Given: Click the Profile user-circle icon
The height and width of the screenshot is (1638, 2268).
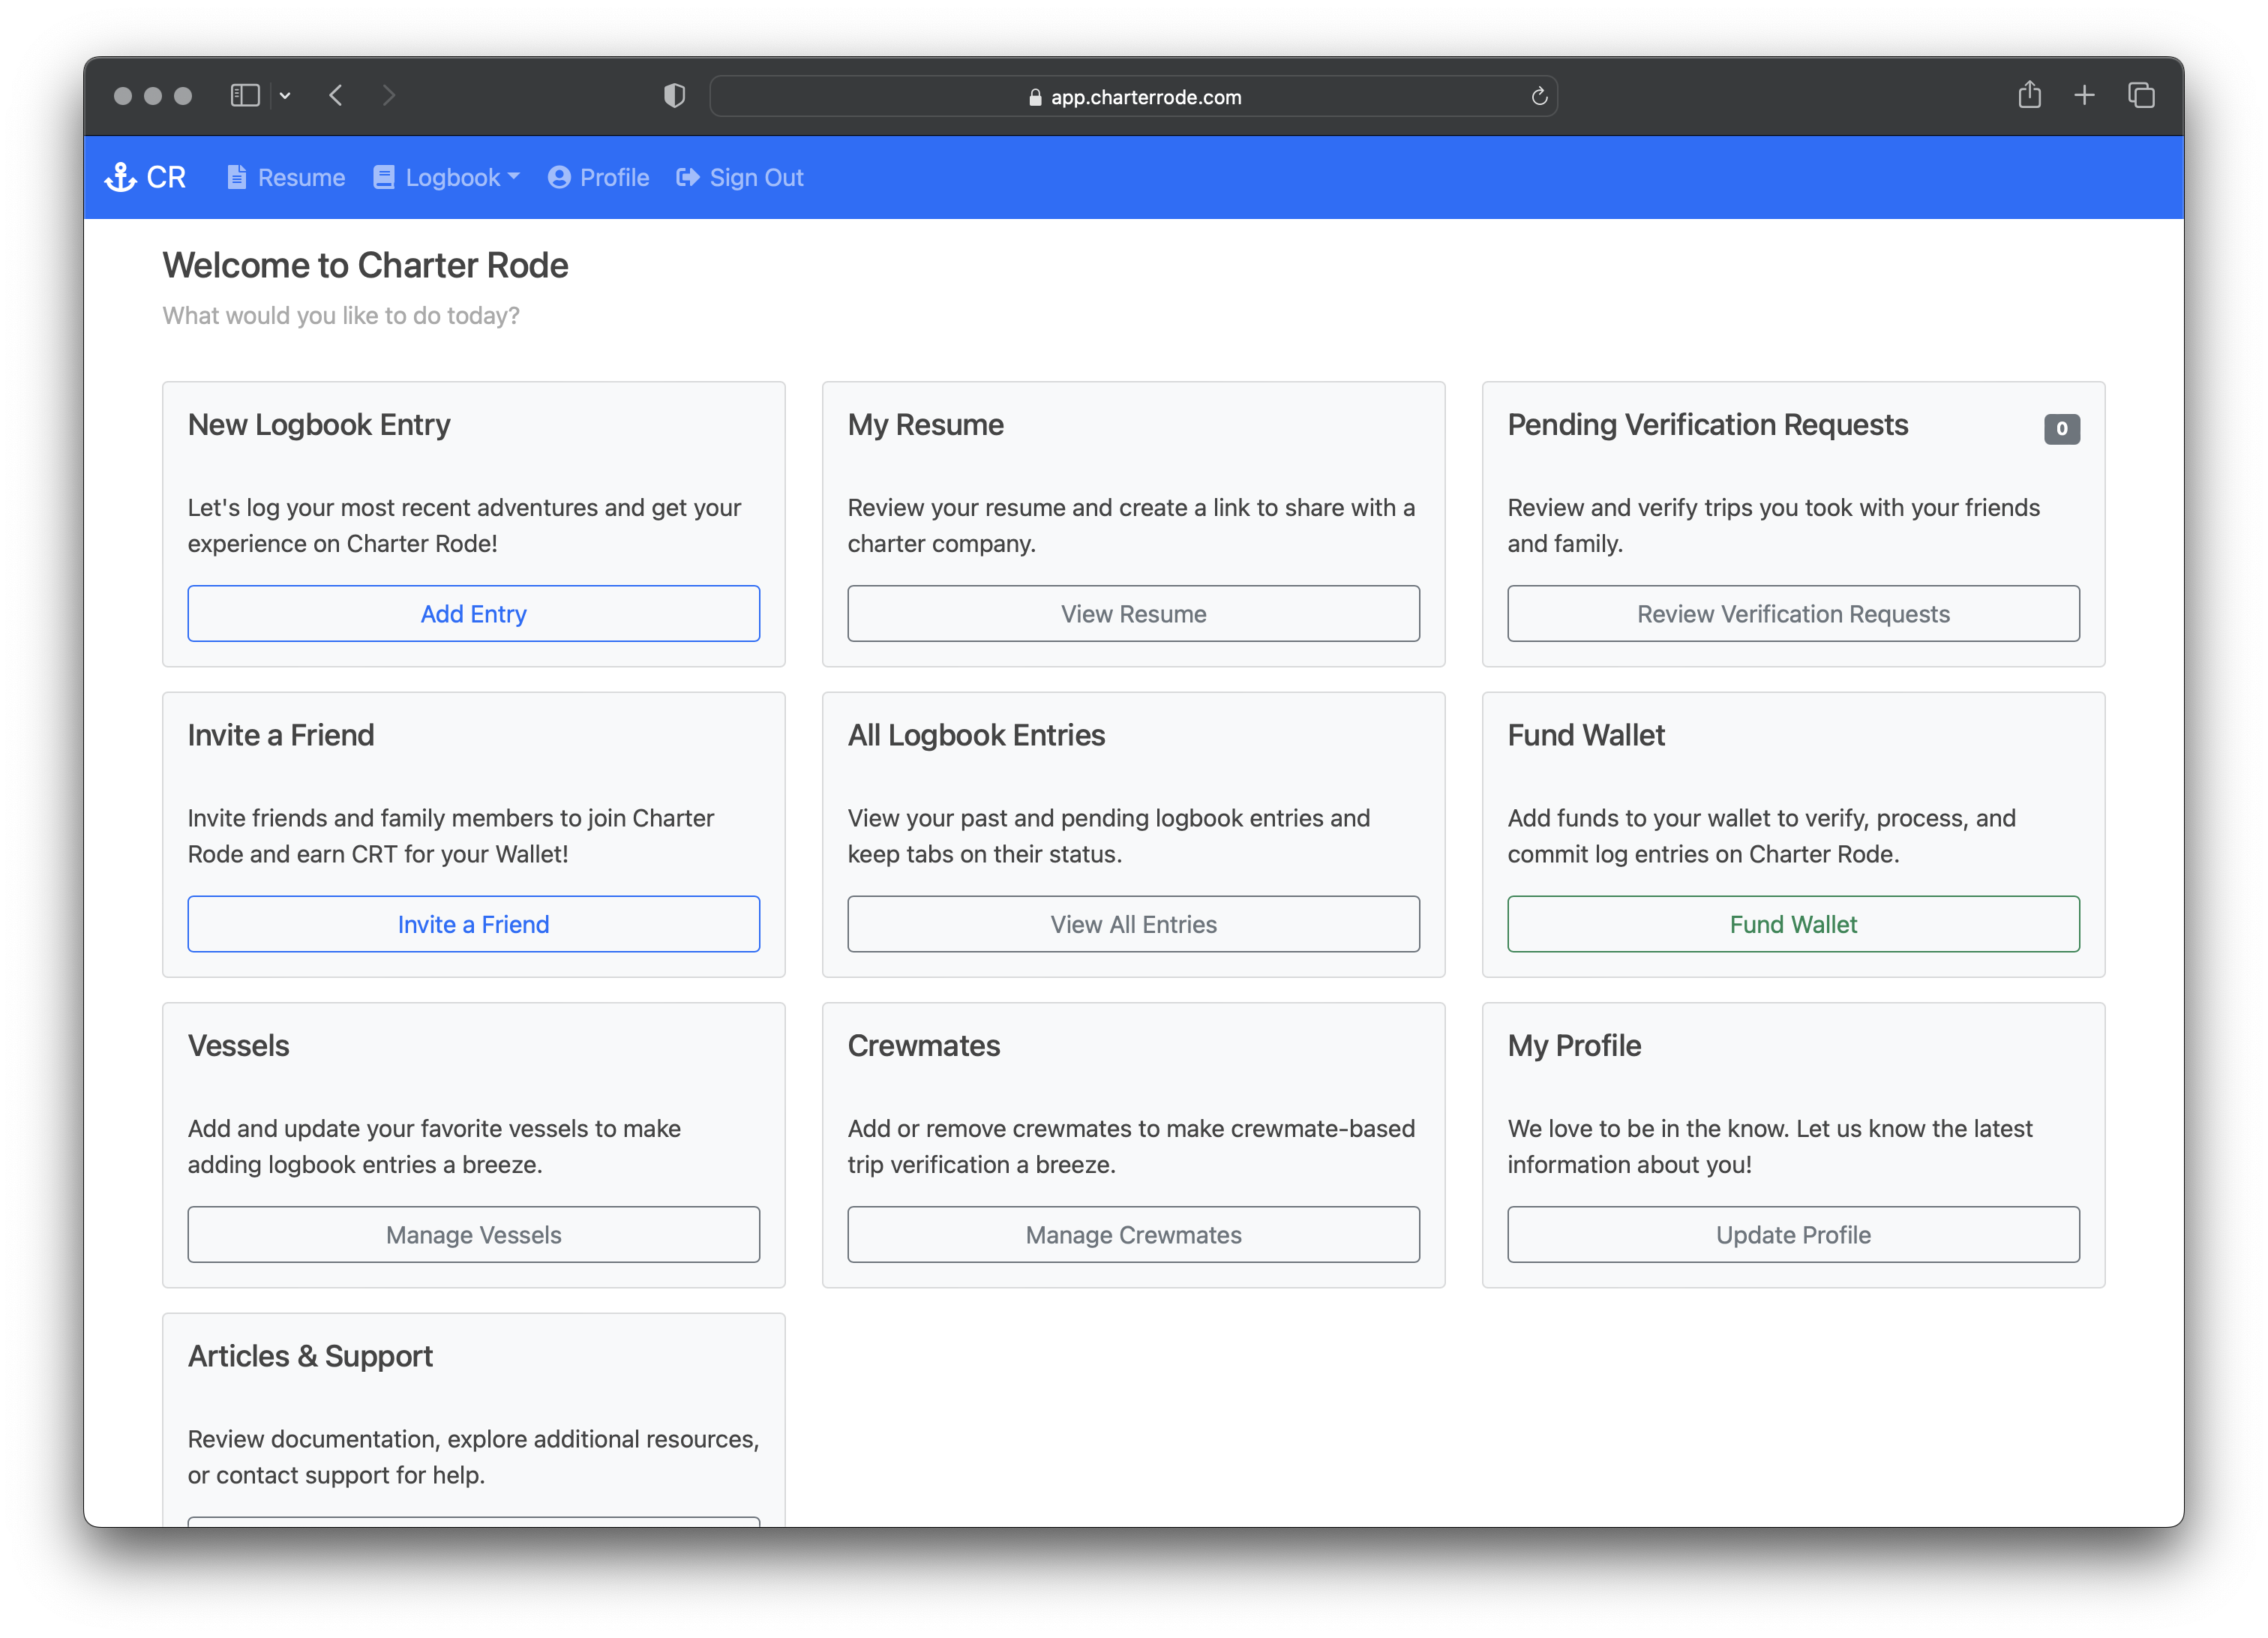Looking at the screenshot, I should click(x=559, y=177).
